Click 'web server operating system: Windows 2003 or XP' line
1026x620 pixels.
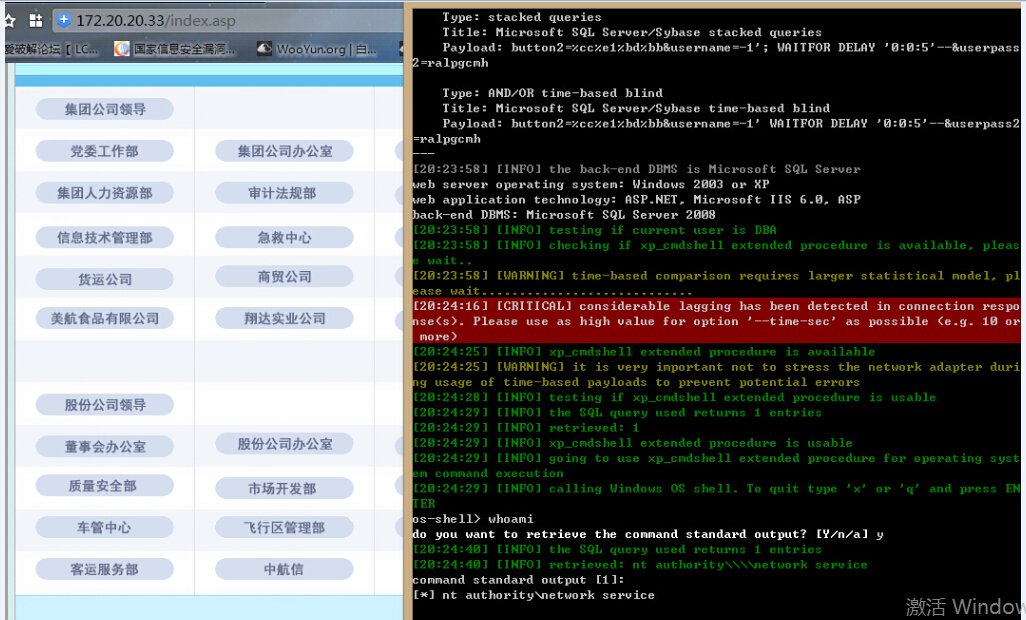click(x=591, y=184)
